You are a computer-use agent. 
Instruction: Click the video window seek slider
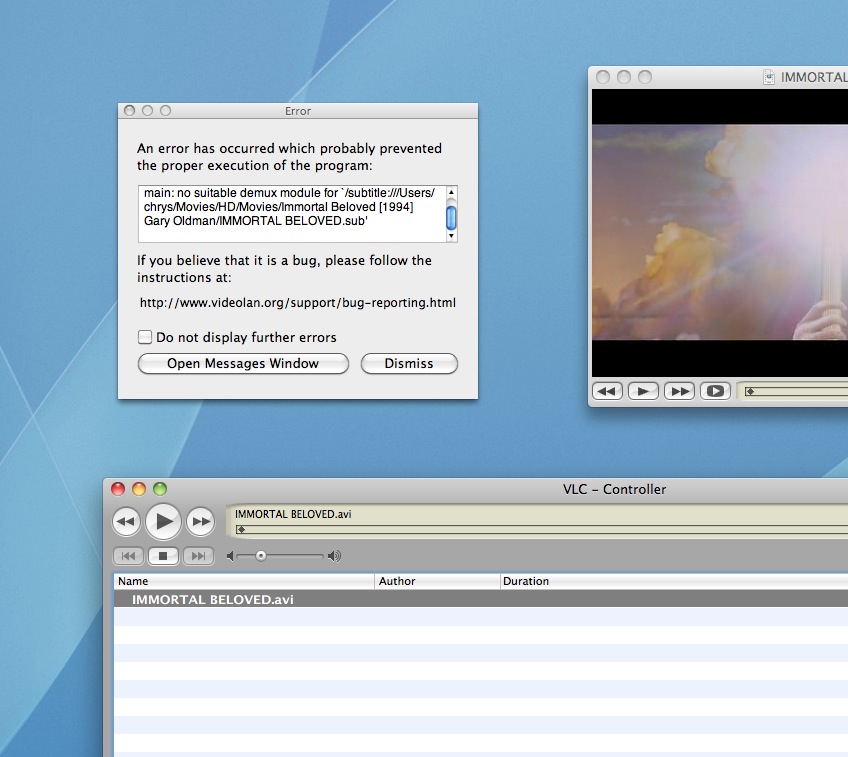(x=796, y=391)
